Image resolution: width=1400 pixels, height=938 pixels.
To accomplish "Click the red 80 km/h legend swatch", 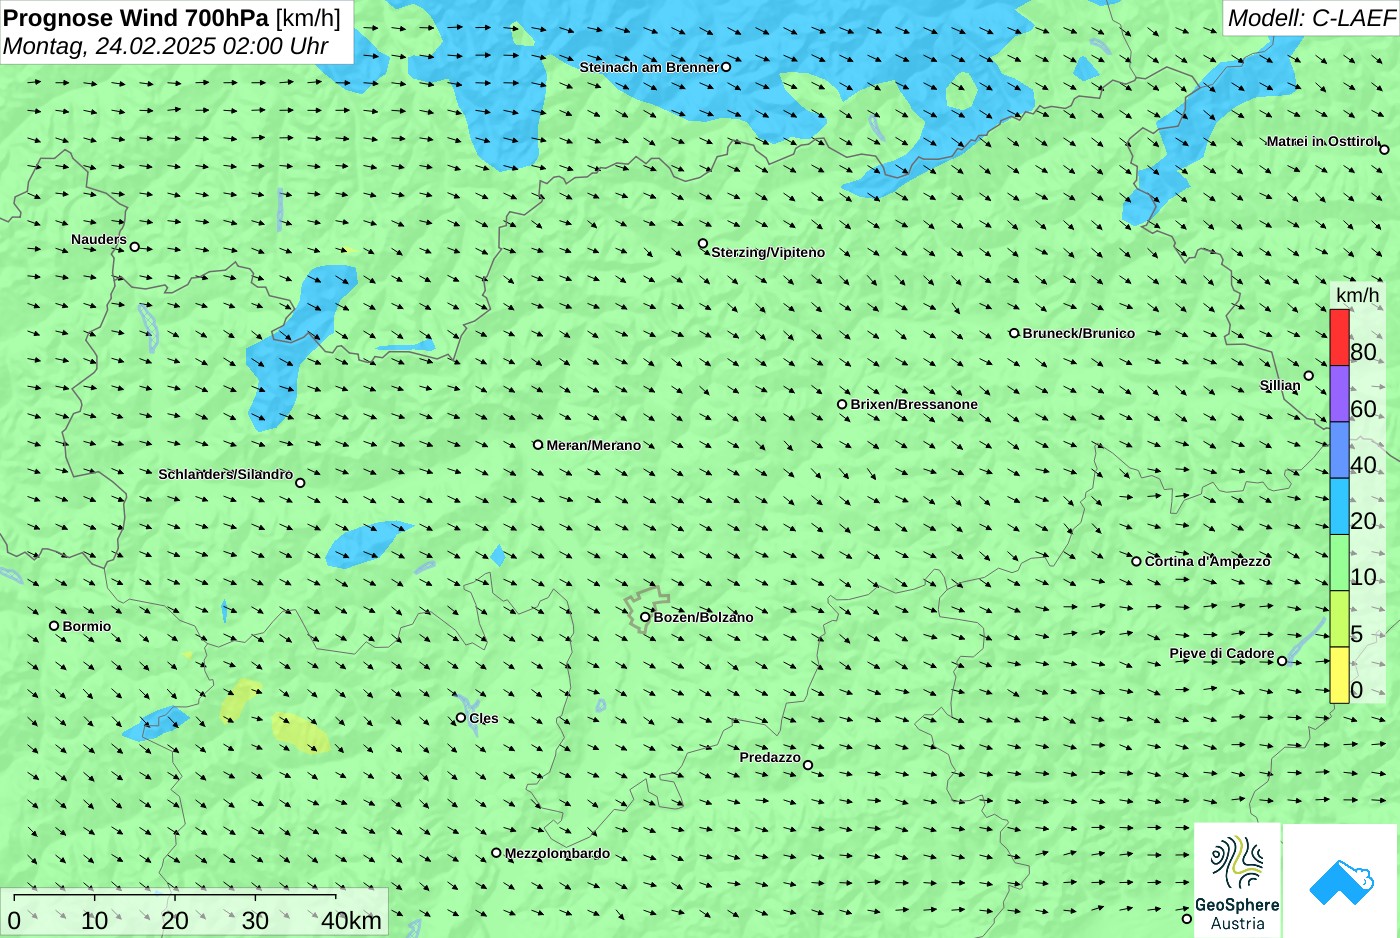I will pos(1339,337).
